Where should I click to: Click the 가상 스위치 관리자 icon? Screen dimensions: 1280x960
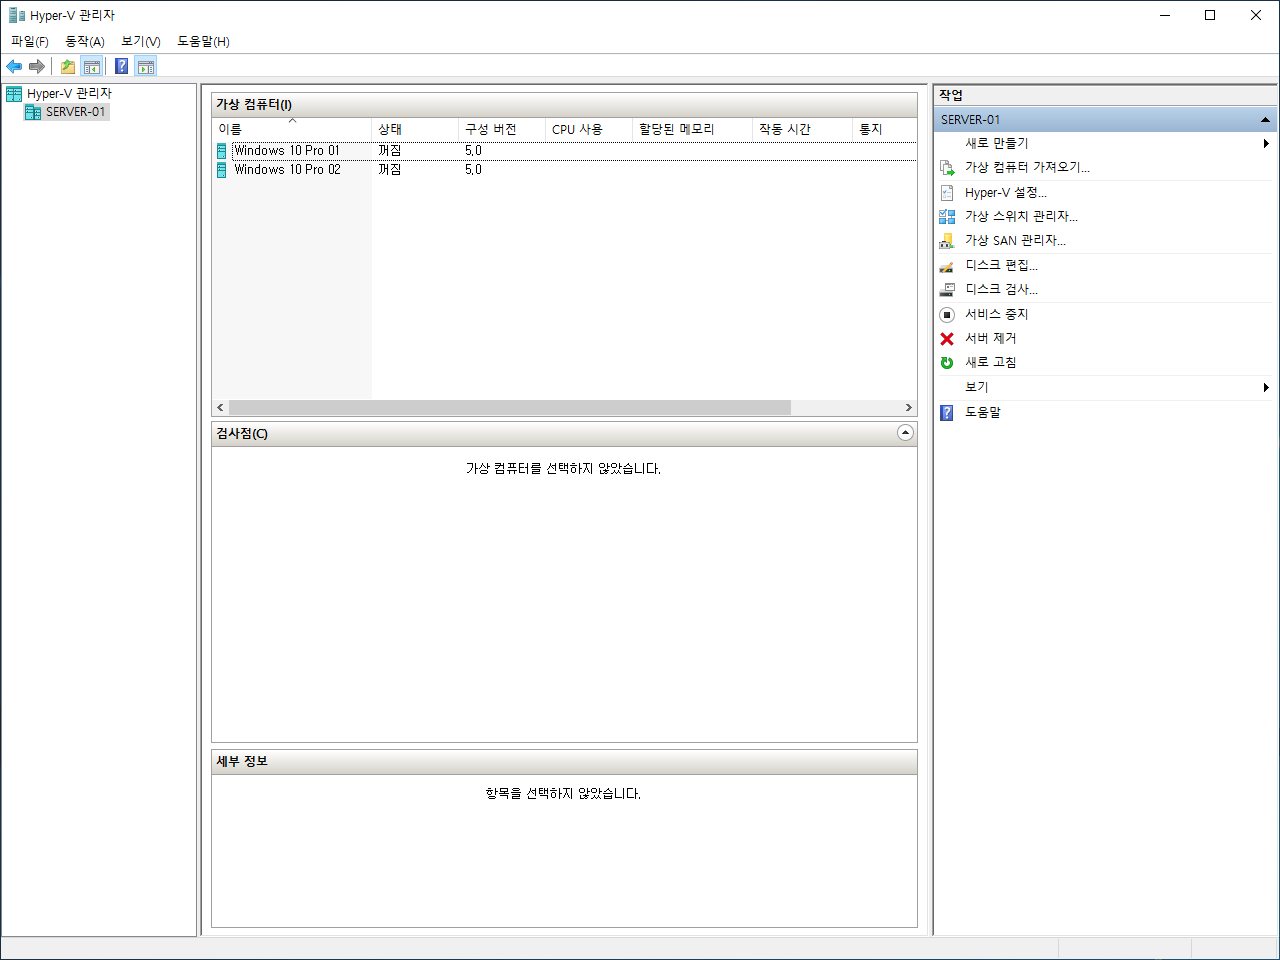[947, 217]
